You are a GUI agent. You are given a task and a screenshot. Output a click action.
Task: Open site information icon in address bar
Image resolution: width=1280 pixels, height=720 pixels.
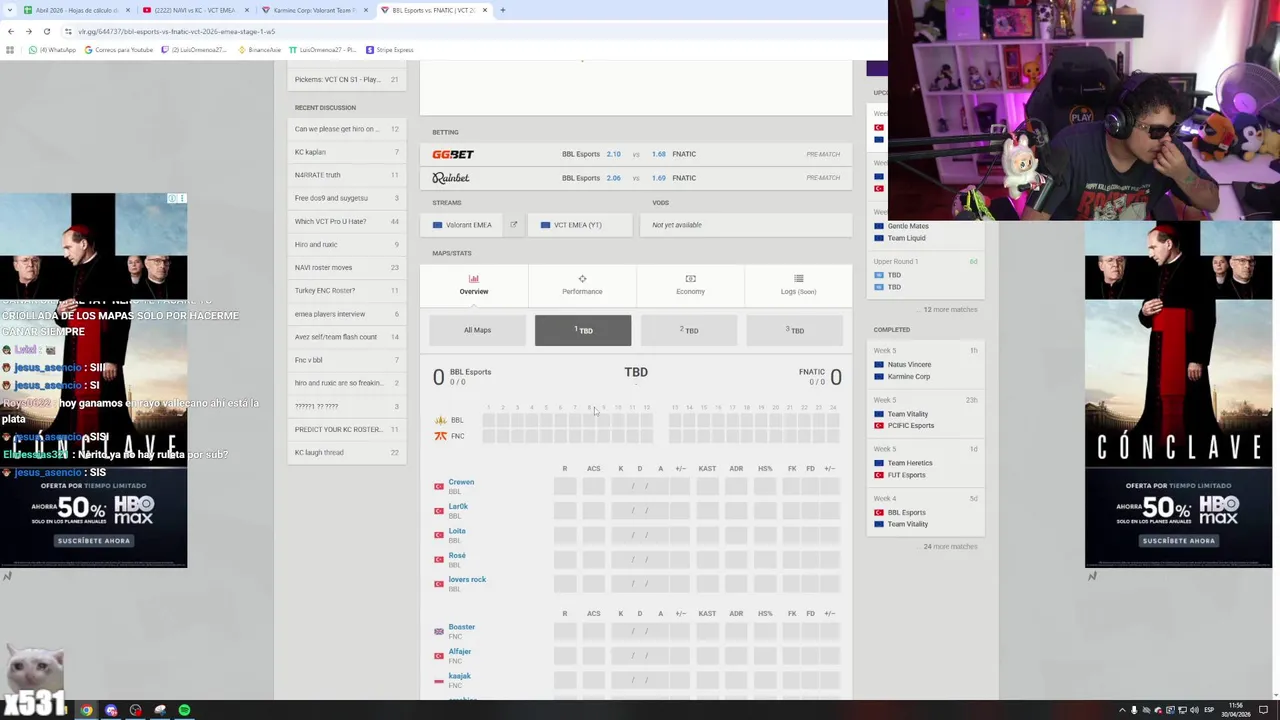click(x=68, y=31)
